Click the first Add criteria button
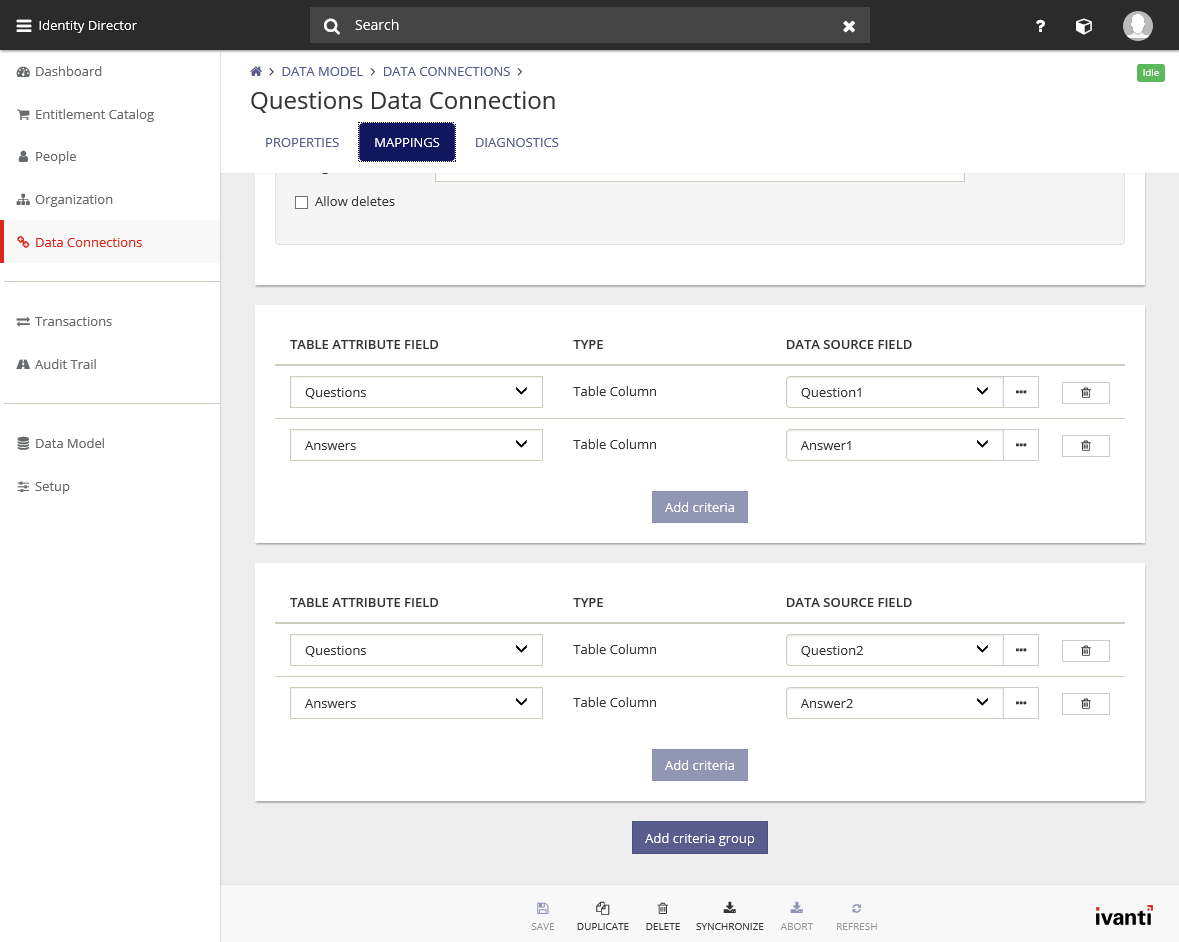The width and height of the screenshot is (1179, 942). pyautogui.click(x=699, y=507)
